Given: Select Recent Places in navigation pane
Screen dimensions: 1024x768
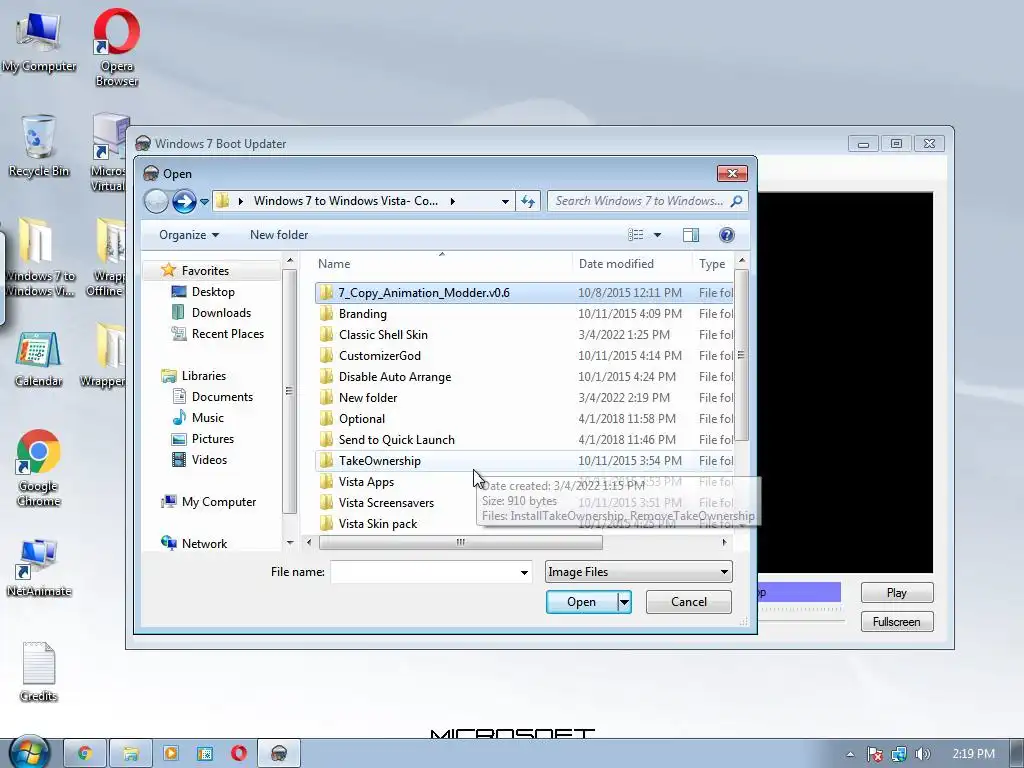Looking at the screenshot, I should [x=227, y=334].
